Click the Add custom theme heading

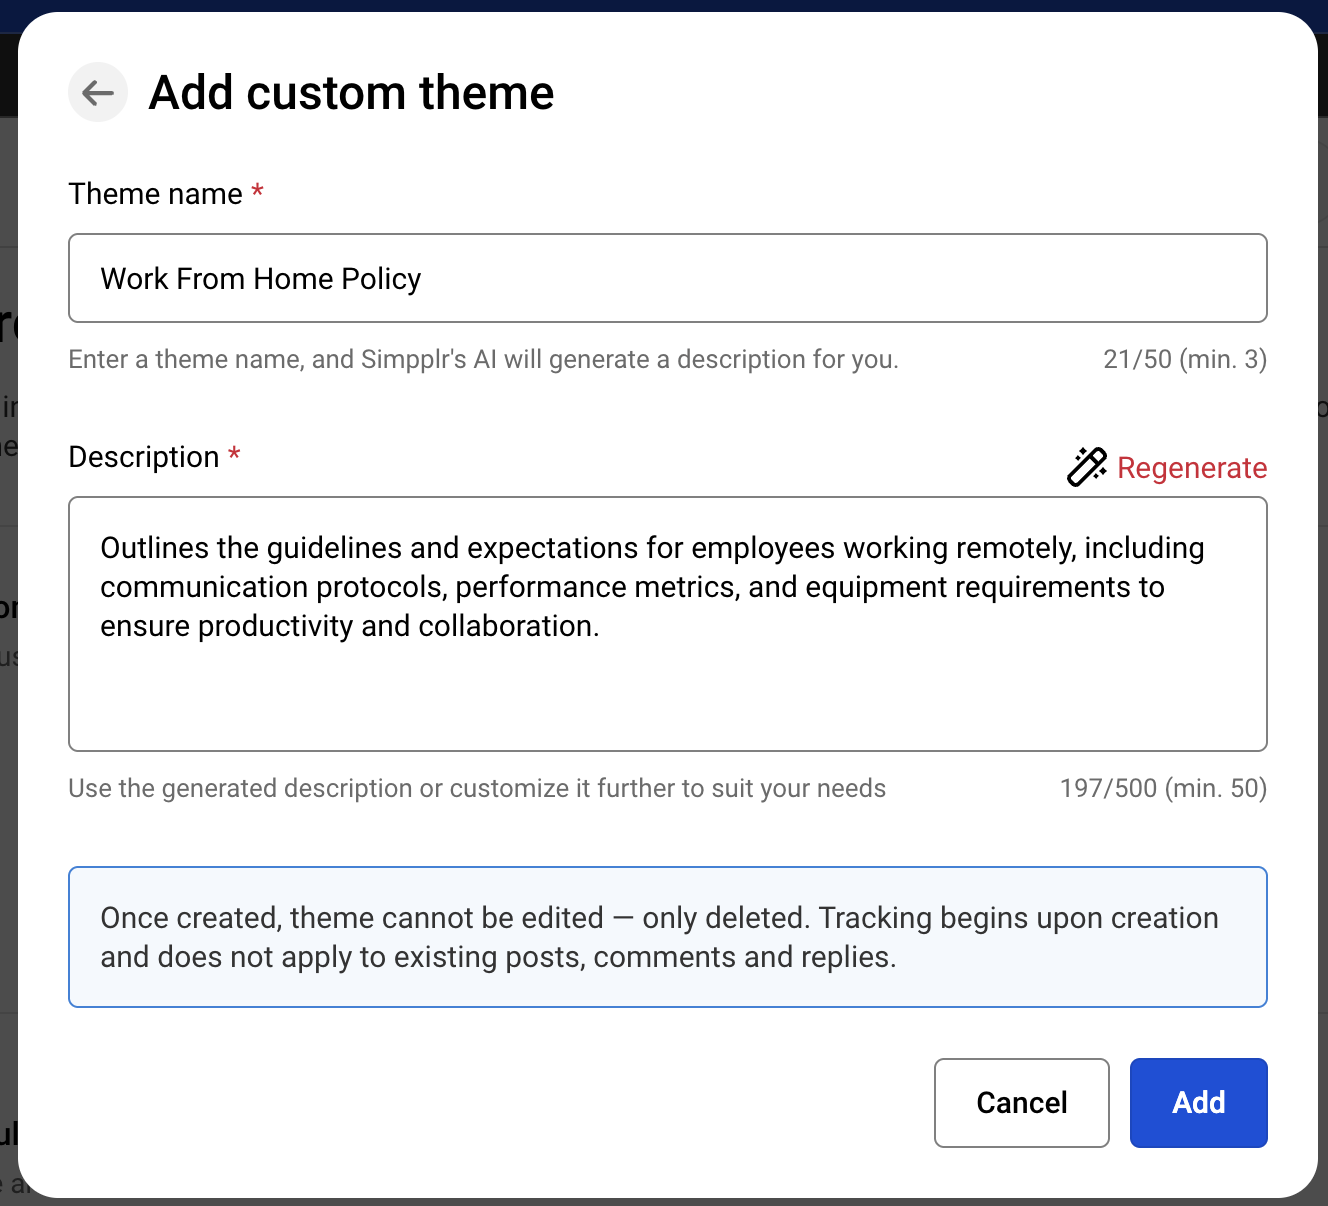coord(351,93)
